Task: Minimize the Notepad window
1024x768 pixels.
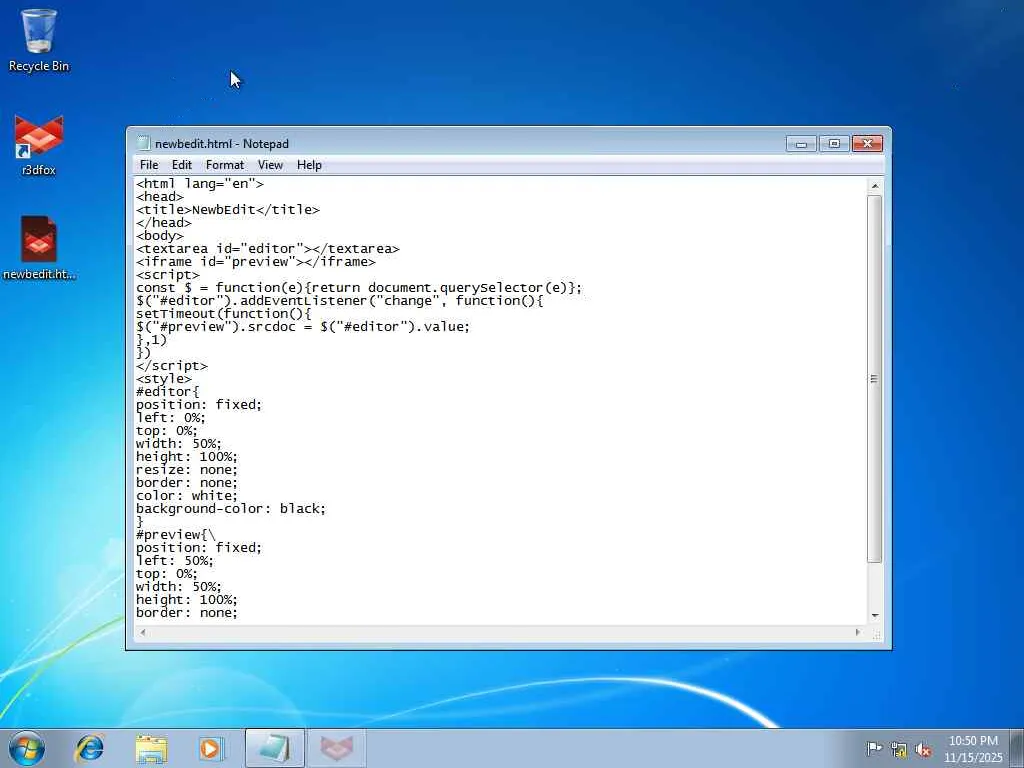Action: [801, 144]
